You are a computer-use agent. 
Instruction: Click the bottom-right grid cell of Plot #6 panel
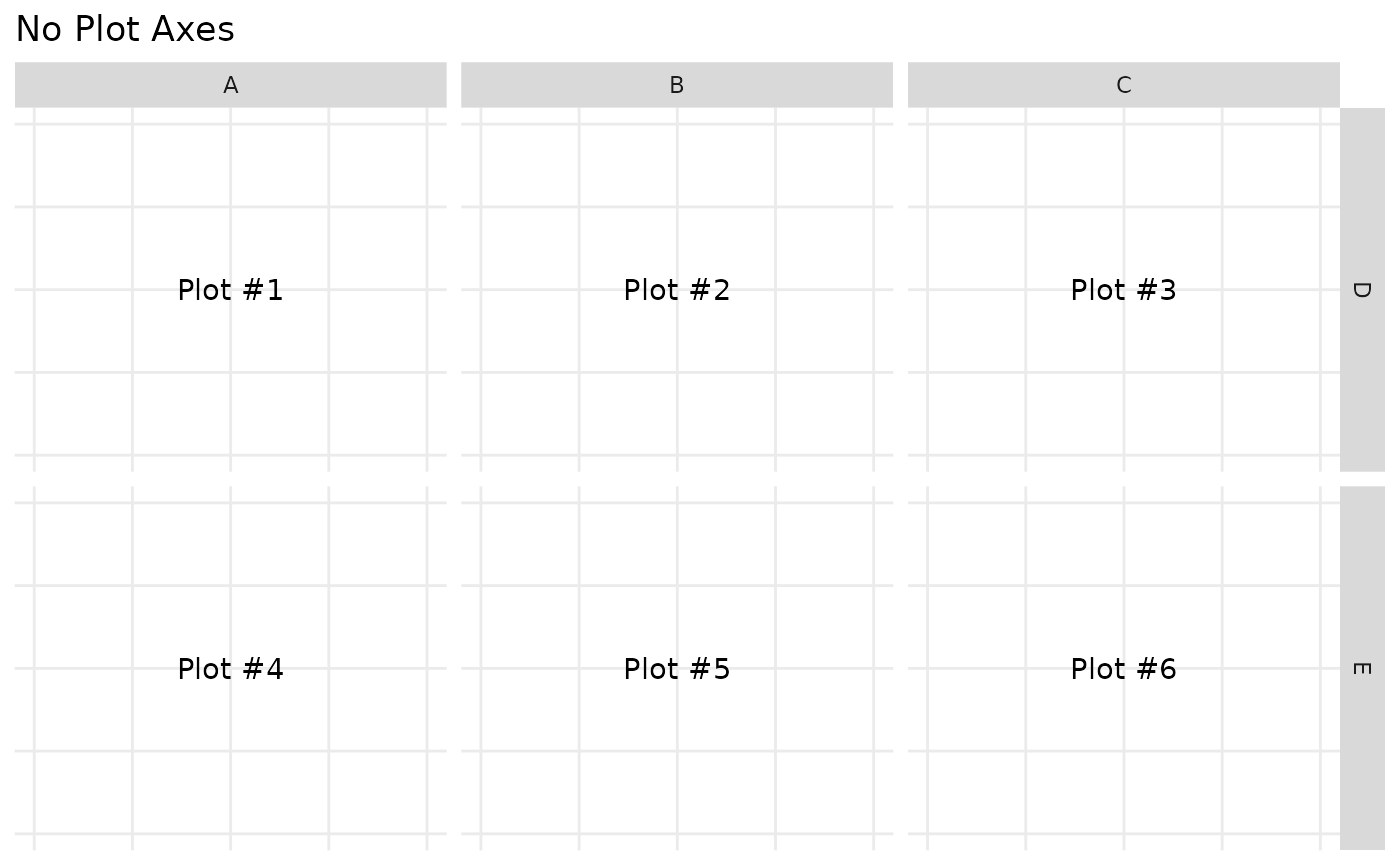(x=1271, y=792)
